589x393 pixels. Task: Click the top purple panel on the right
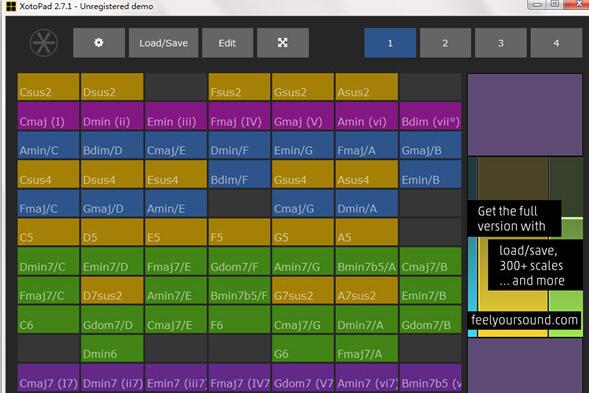[x=525, y=115]
